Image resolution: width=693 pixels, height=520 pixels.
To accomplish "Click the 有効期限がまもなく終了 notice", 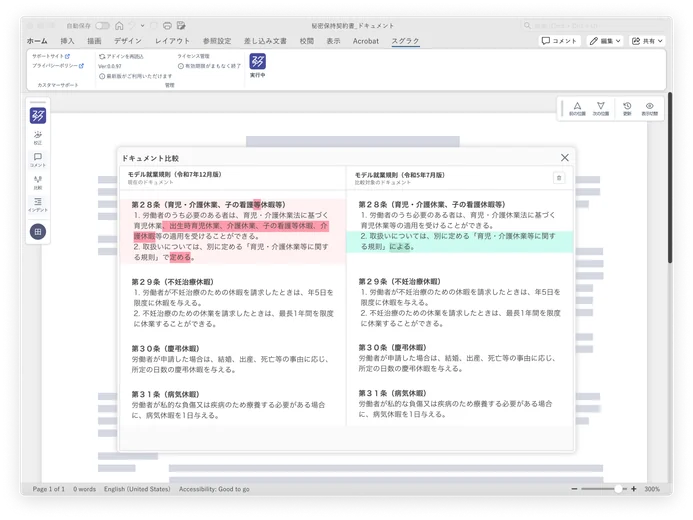I will 209,66.
